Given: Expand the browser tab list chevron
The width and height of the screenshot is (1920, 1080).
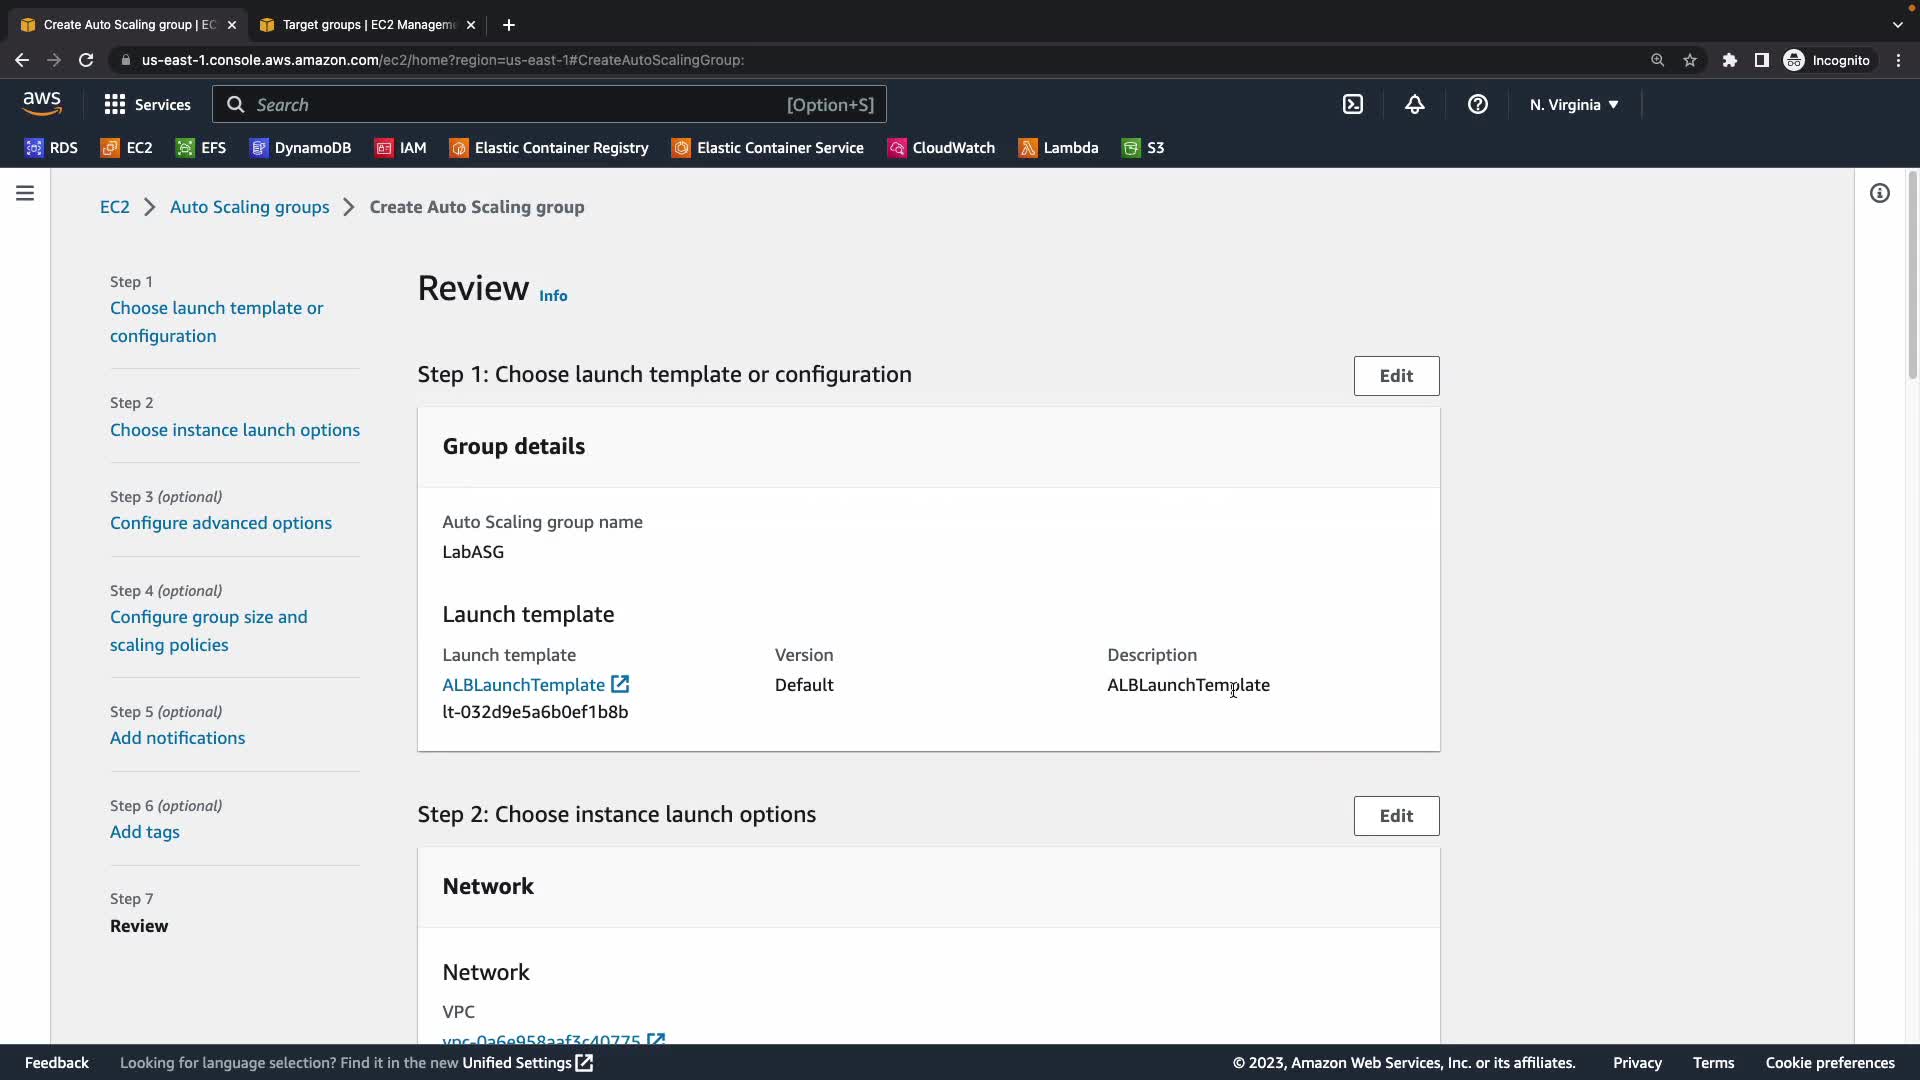Looking at the screenshot, I should [1897, 24].
